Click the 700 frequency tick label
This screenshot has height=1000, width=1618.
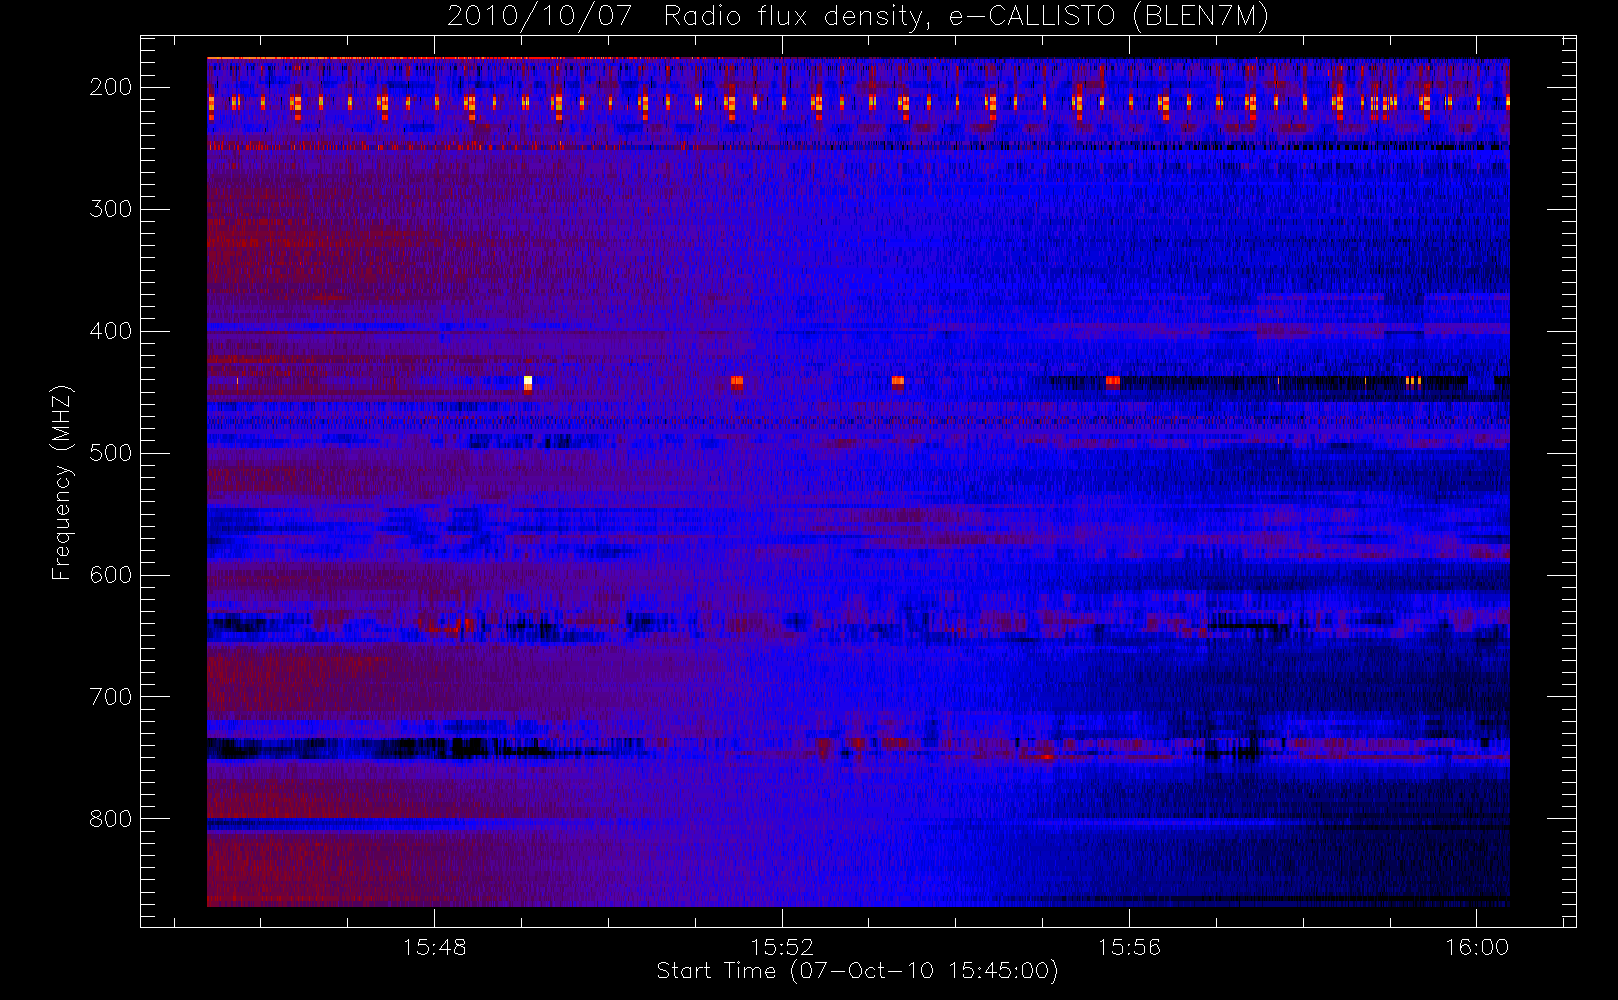[111, 697]
